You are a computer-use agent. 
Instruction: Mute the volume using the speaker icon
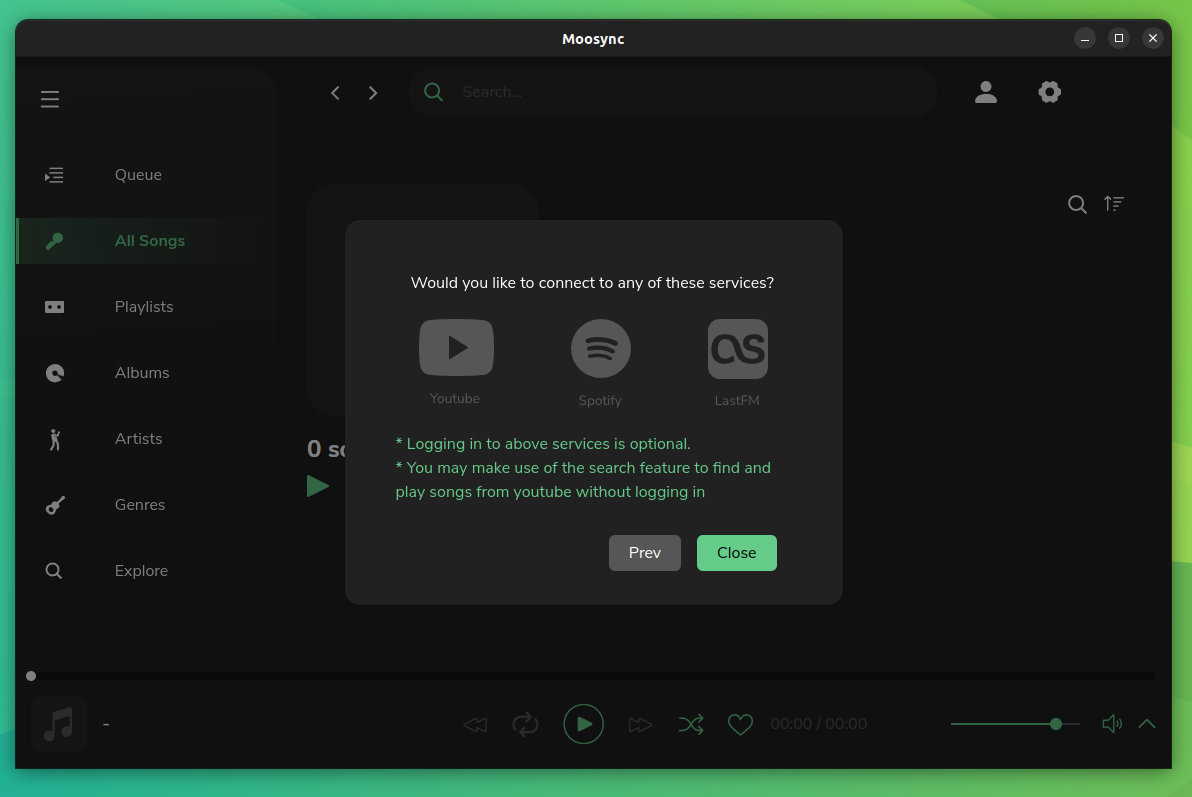click(x=1111, y=723)
